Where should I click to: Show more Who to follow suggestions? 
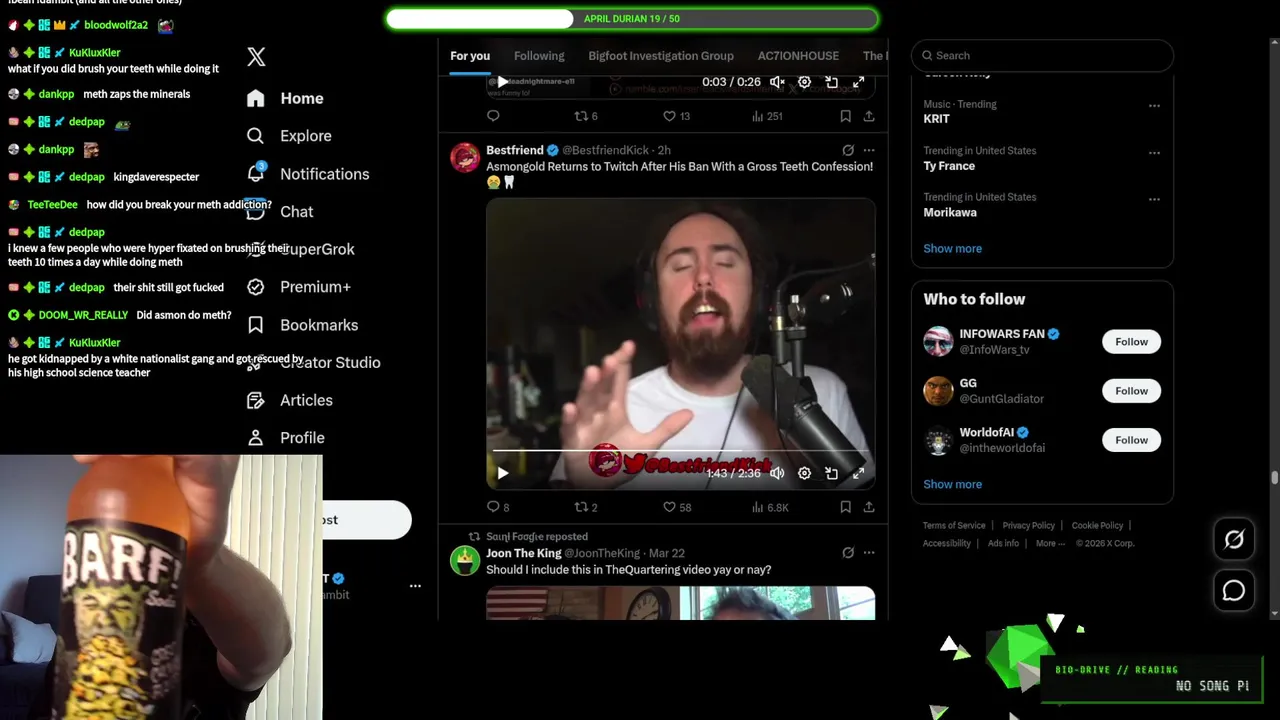(x=952, y=484)
